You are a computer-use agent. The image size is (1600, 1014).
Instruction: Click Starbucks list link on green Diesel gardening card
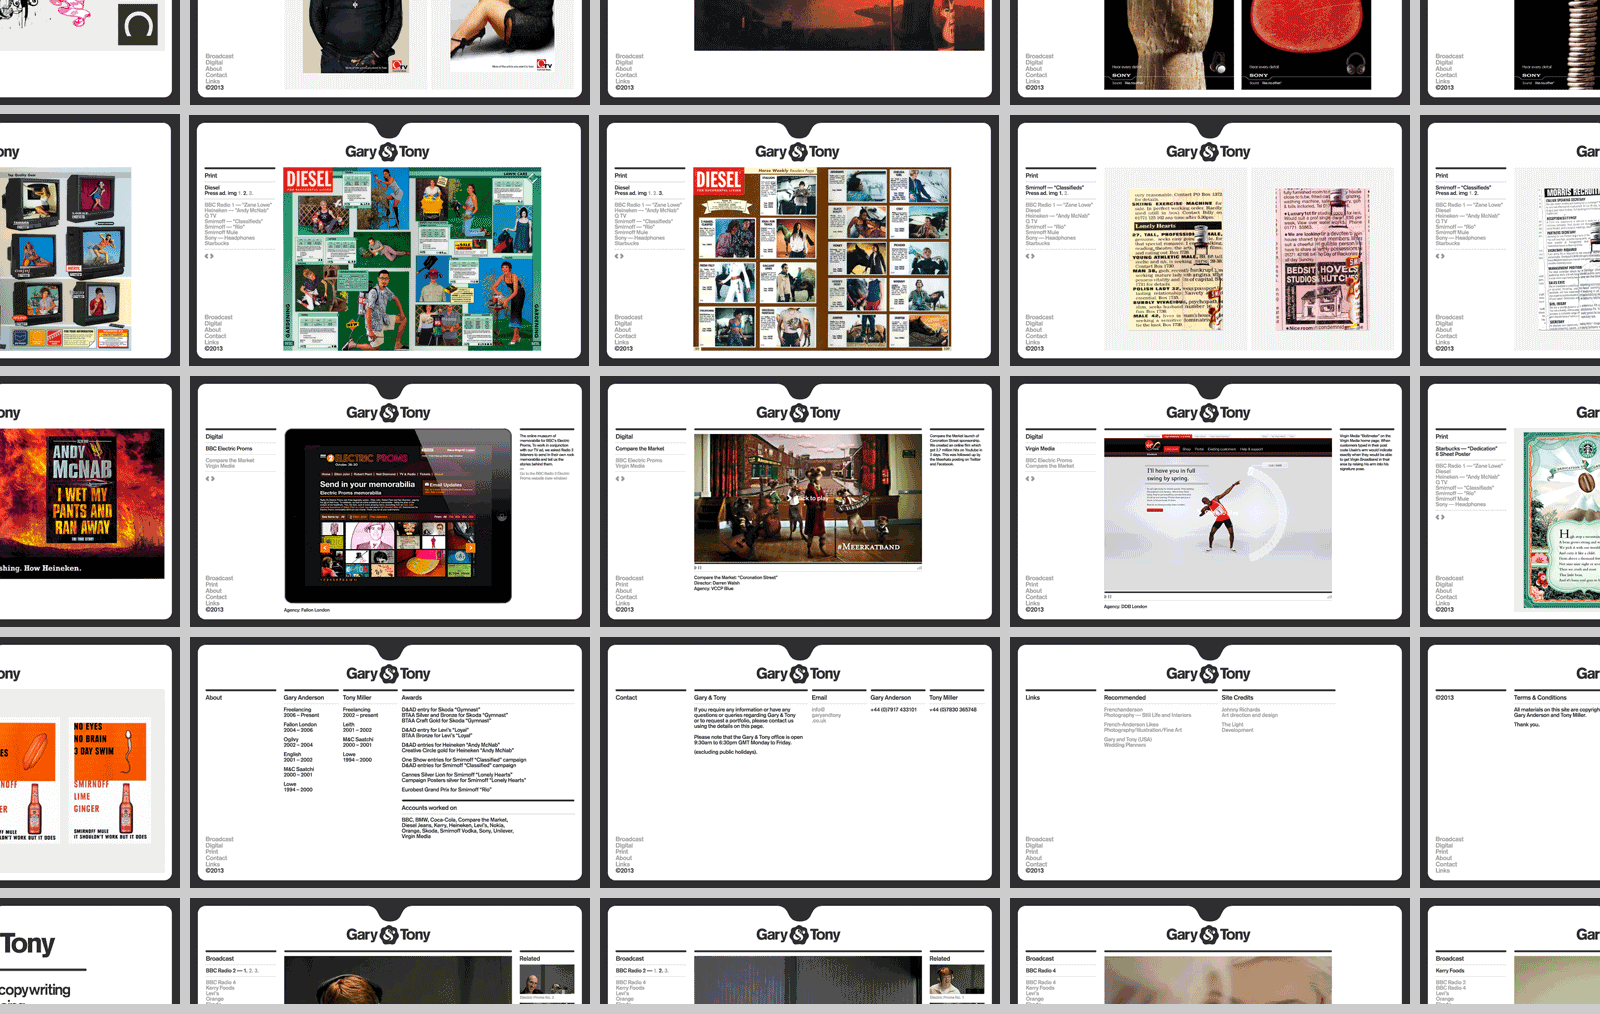click(216, 243)
